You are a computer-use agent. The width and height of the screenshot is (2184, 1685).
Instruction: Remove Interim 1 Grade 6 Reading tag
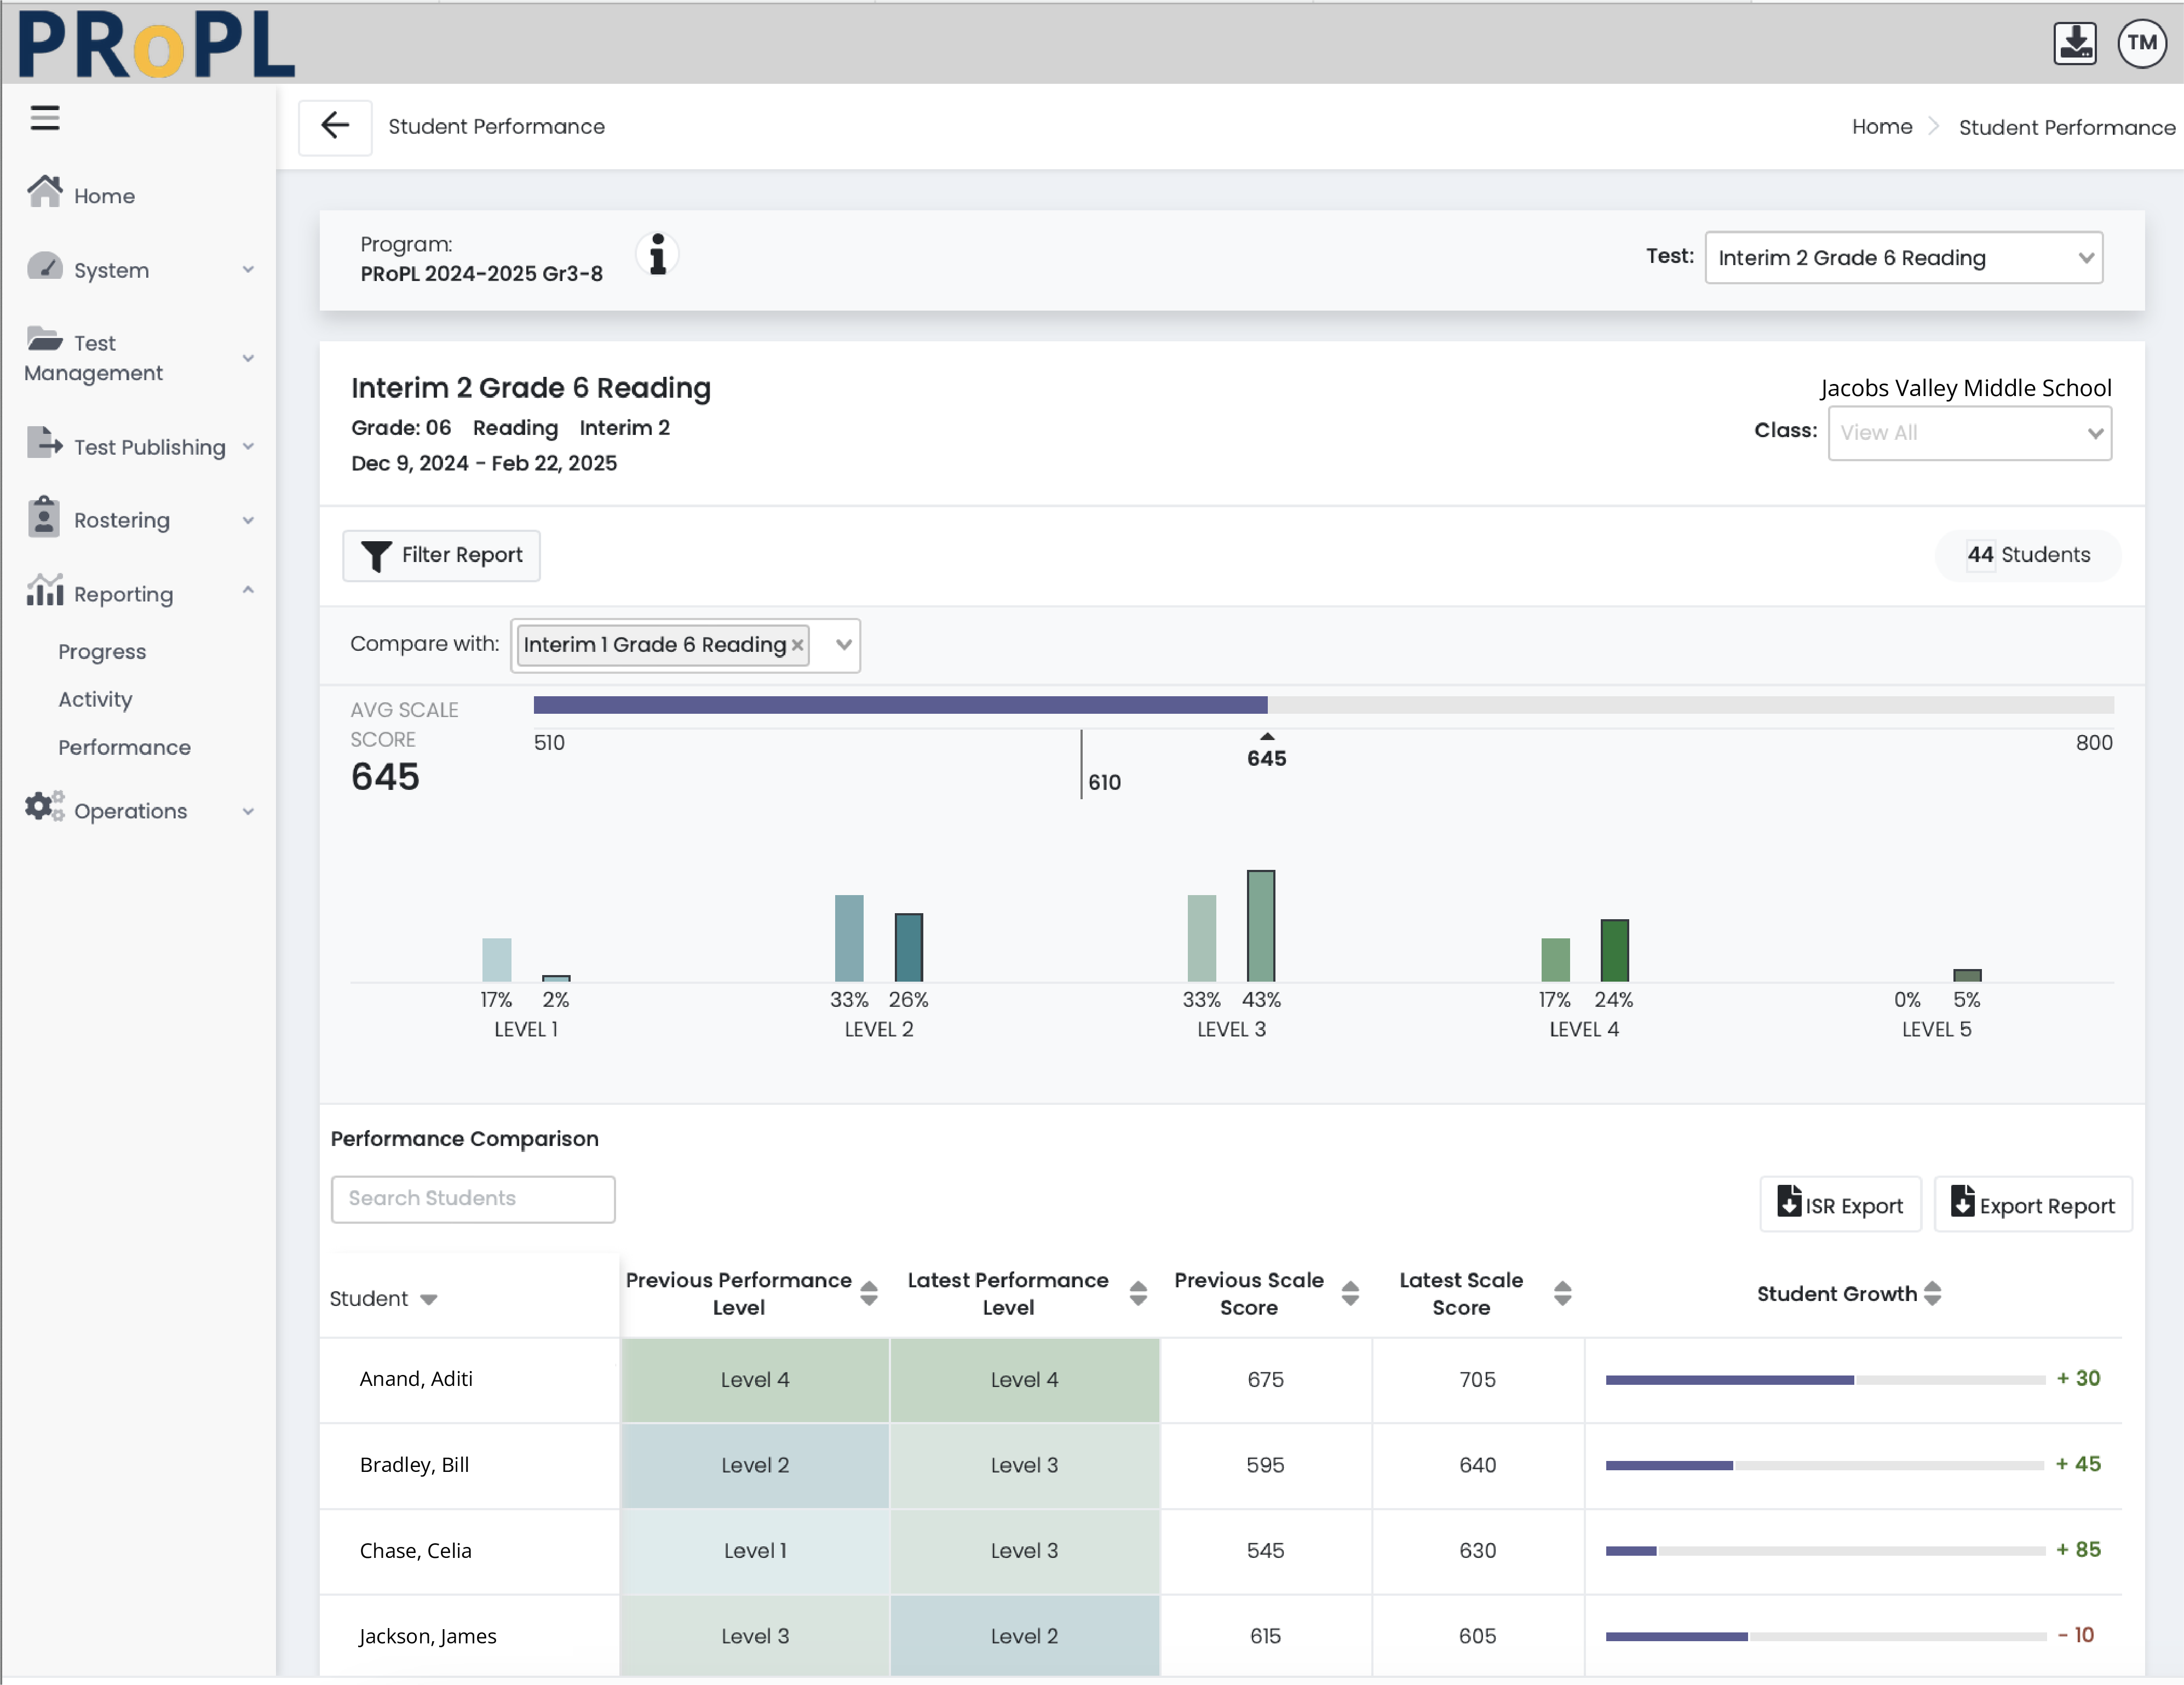(797, 645)
